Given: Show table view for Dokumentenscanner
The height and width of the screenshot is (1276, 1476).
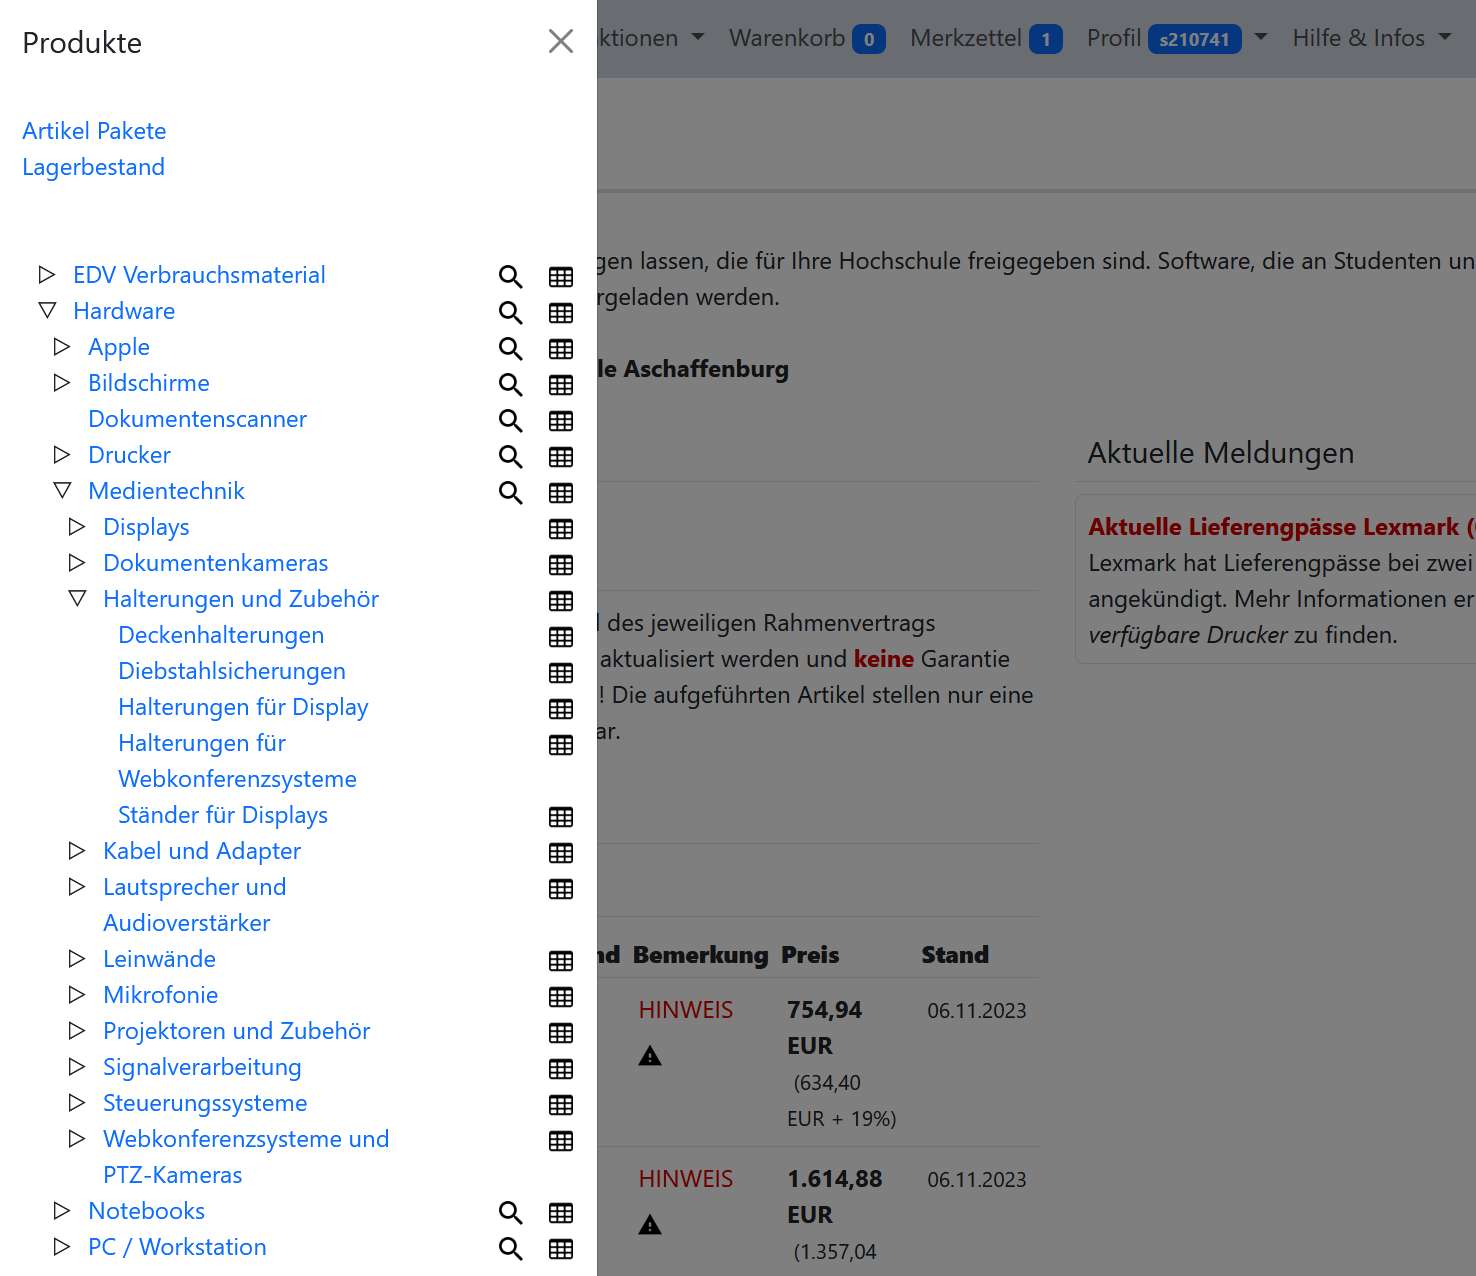Looking at the screenshot, I should tap(561, 421).
